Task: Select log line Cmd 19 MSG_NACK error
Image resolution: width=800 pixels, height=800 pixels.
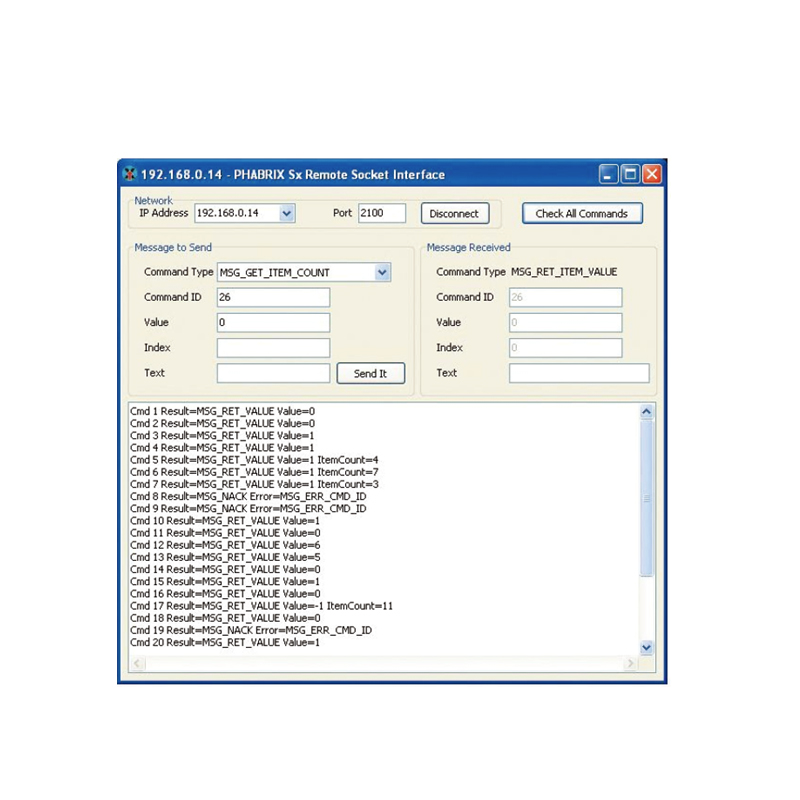Action: tap(251, 631)
